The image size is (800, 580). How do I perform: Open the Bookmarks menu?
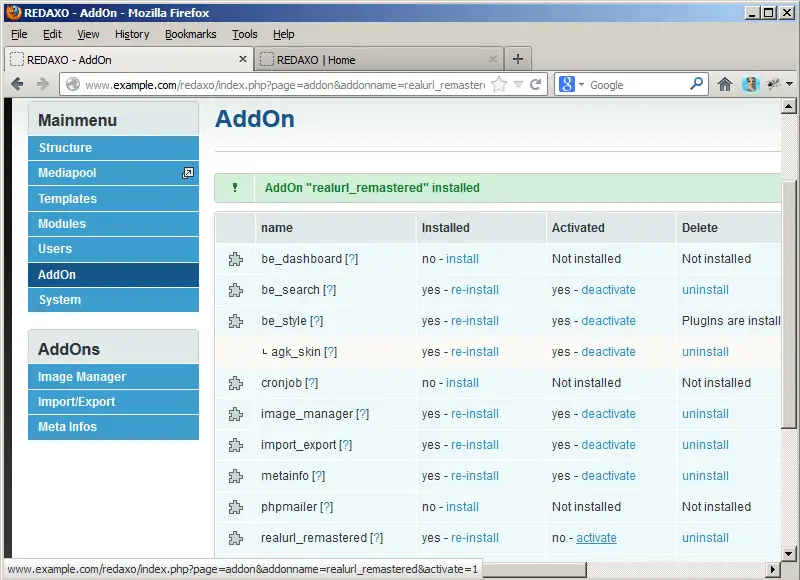coord(190,34)
